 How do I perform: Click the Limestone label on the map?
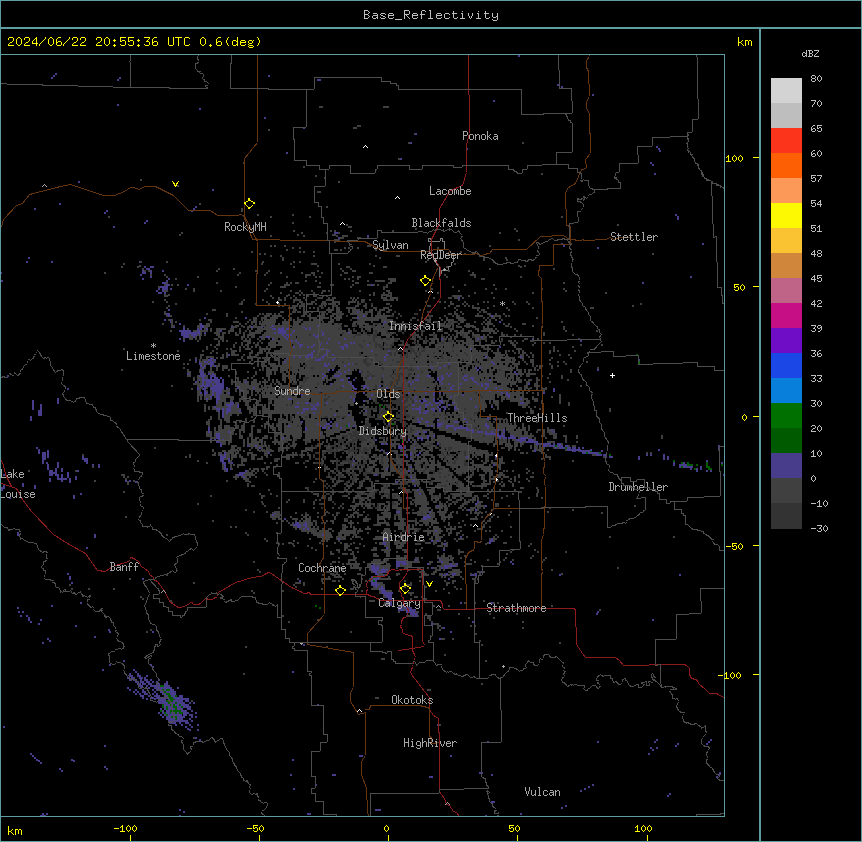(x=153, y=356)
